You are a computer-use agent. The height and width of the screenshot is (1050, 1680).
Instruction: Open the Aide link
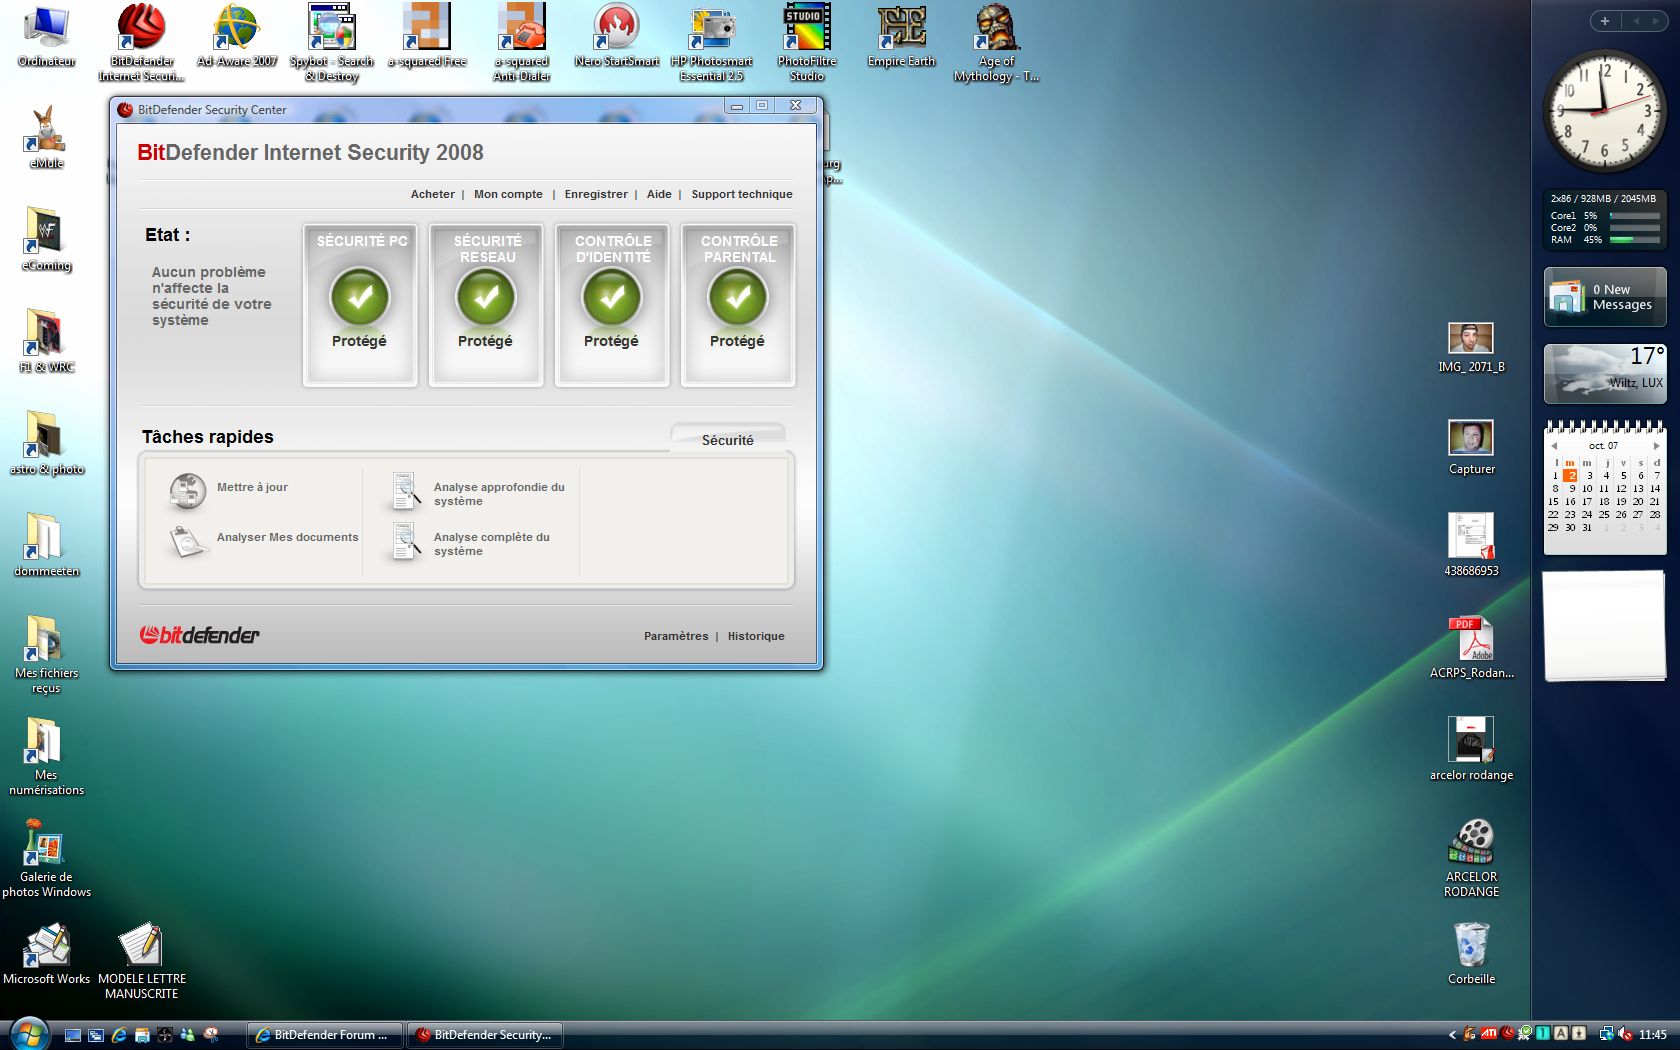(659, 194)
